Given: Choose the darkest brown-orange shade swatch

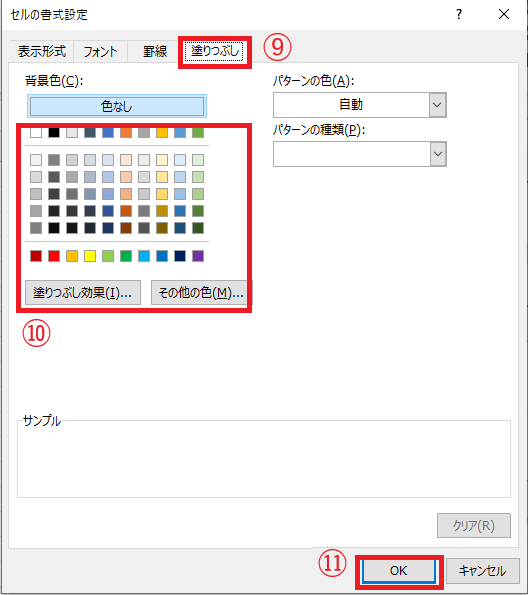Looking at the screenshot, I should tap(126, 228).
